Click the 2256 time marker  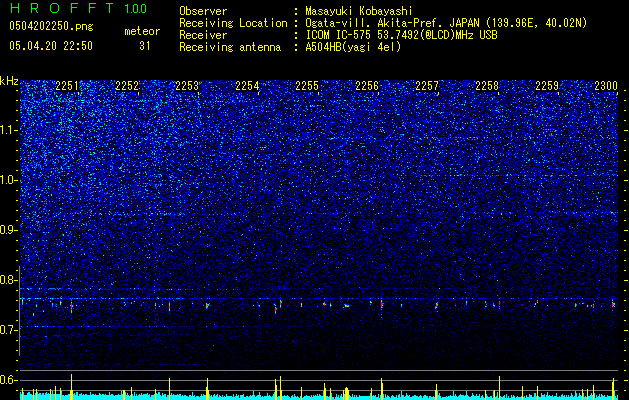point(367,86)
